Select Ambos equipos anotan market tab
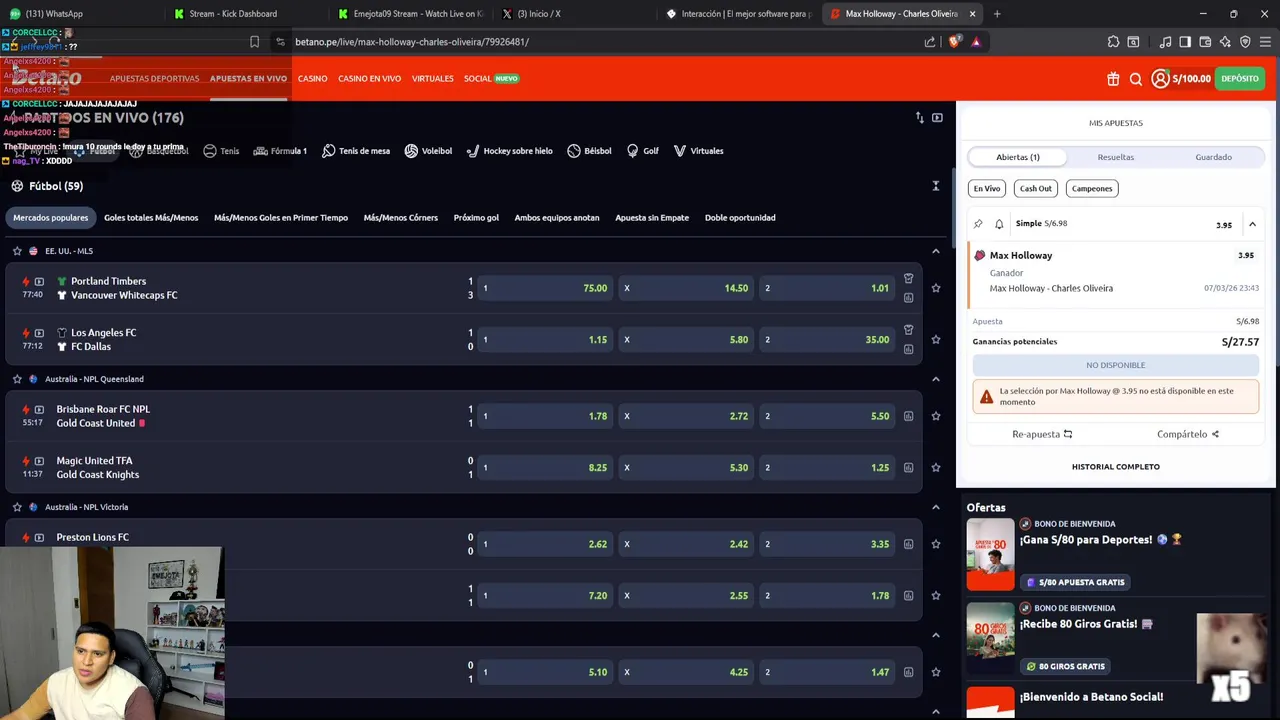1280x720 pixels. pos(557,218)
